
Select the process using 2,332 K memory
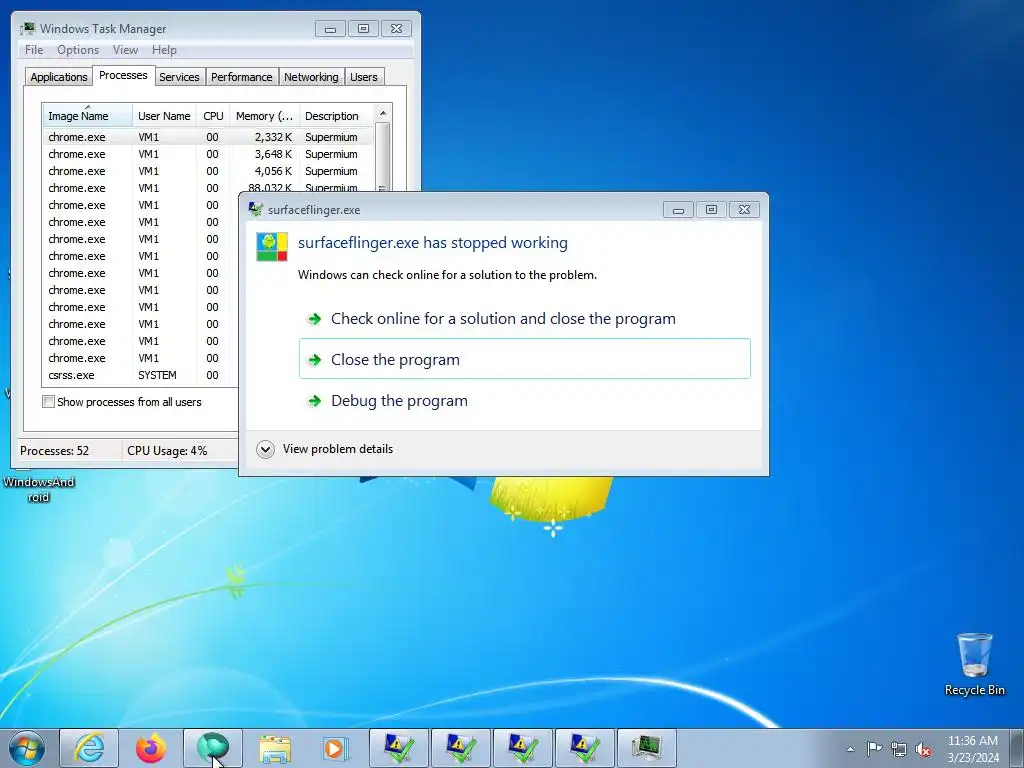tap(209, 137)
